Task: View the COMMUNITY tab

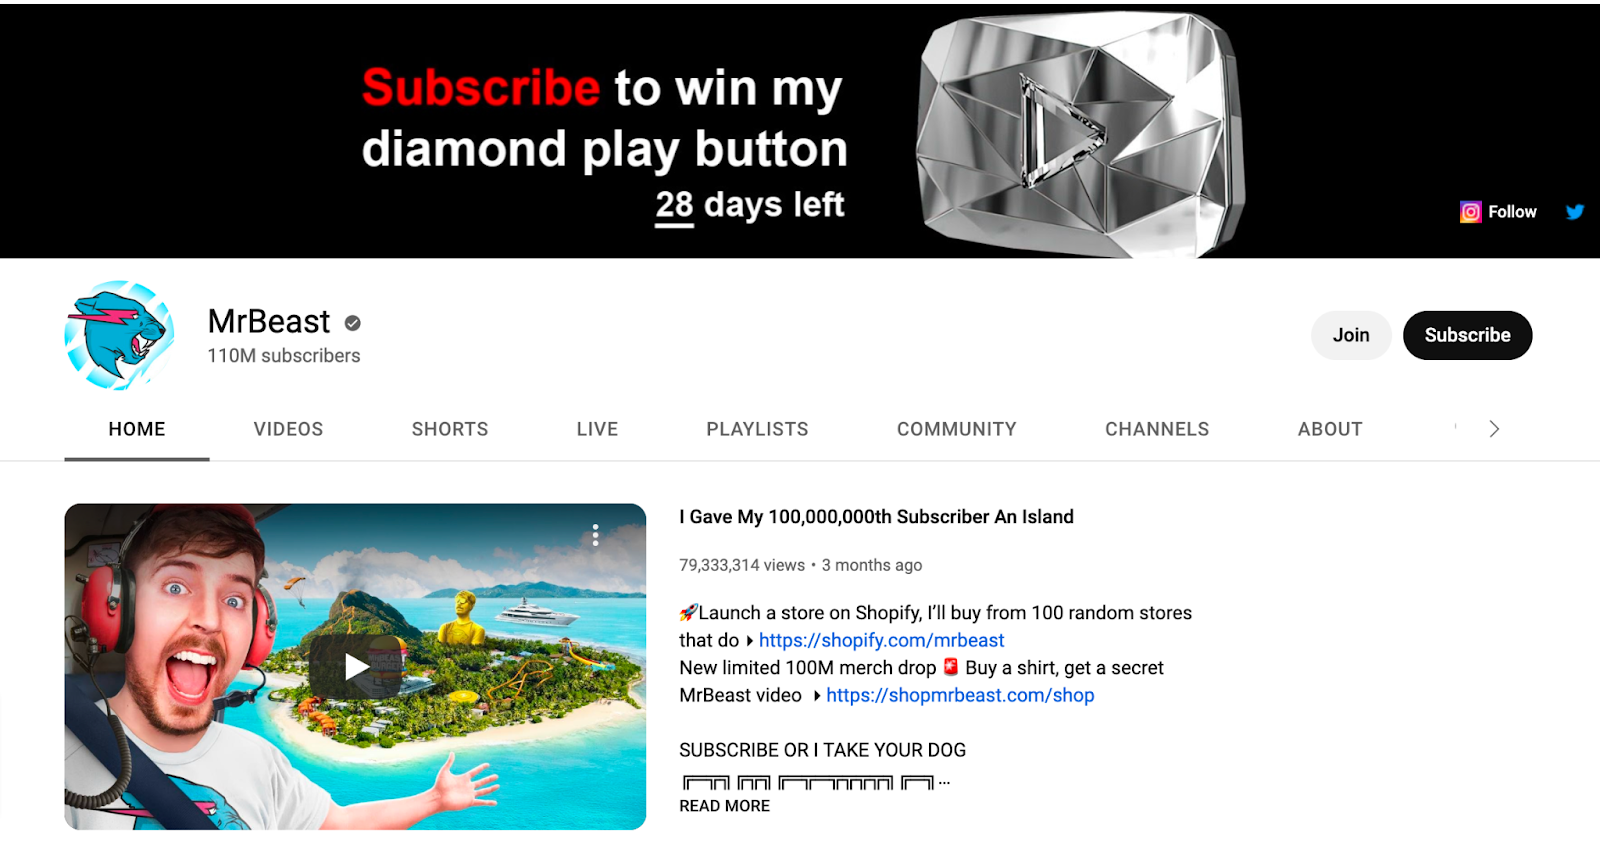Action: 956,429
